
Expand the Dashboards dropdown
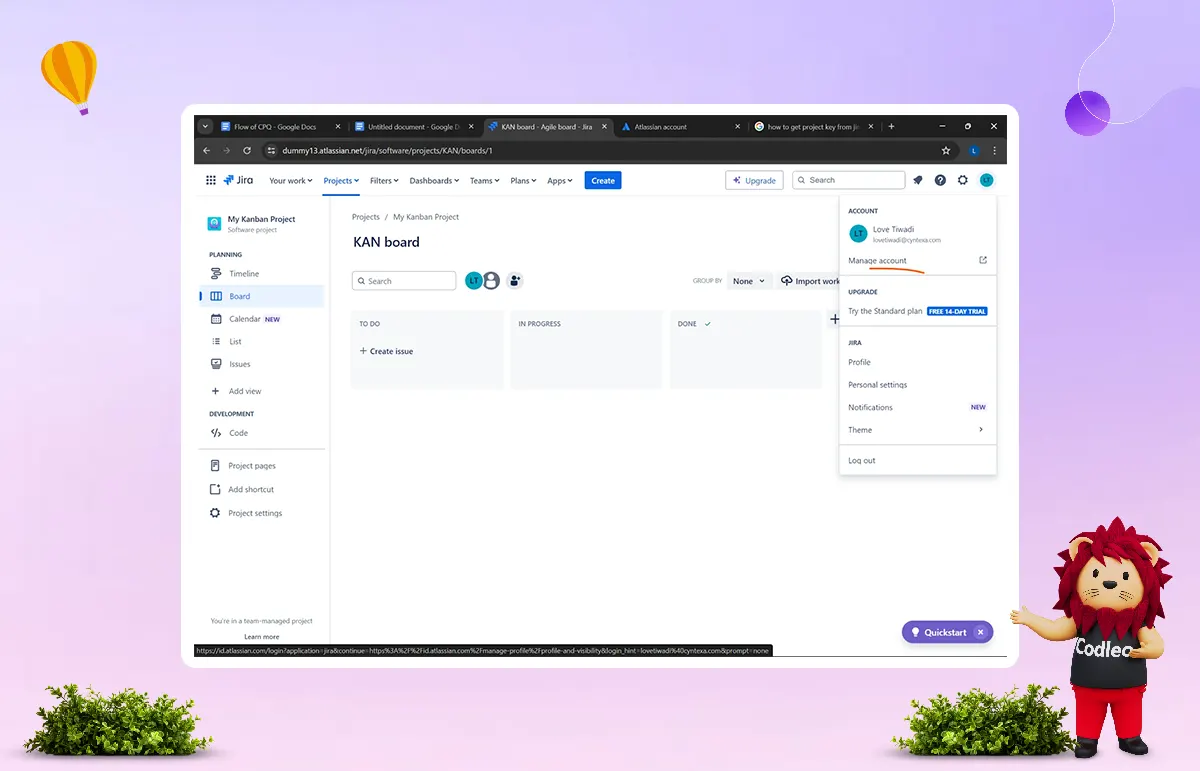434,181
